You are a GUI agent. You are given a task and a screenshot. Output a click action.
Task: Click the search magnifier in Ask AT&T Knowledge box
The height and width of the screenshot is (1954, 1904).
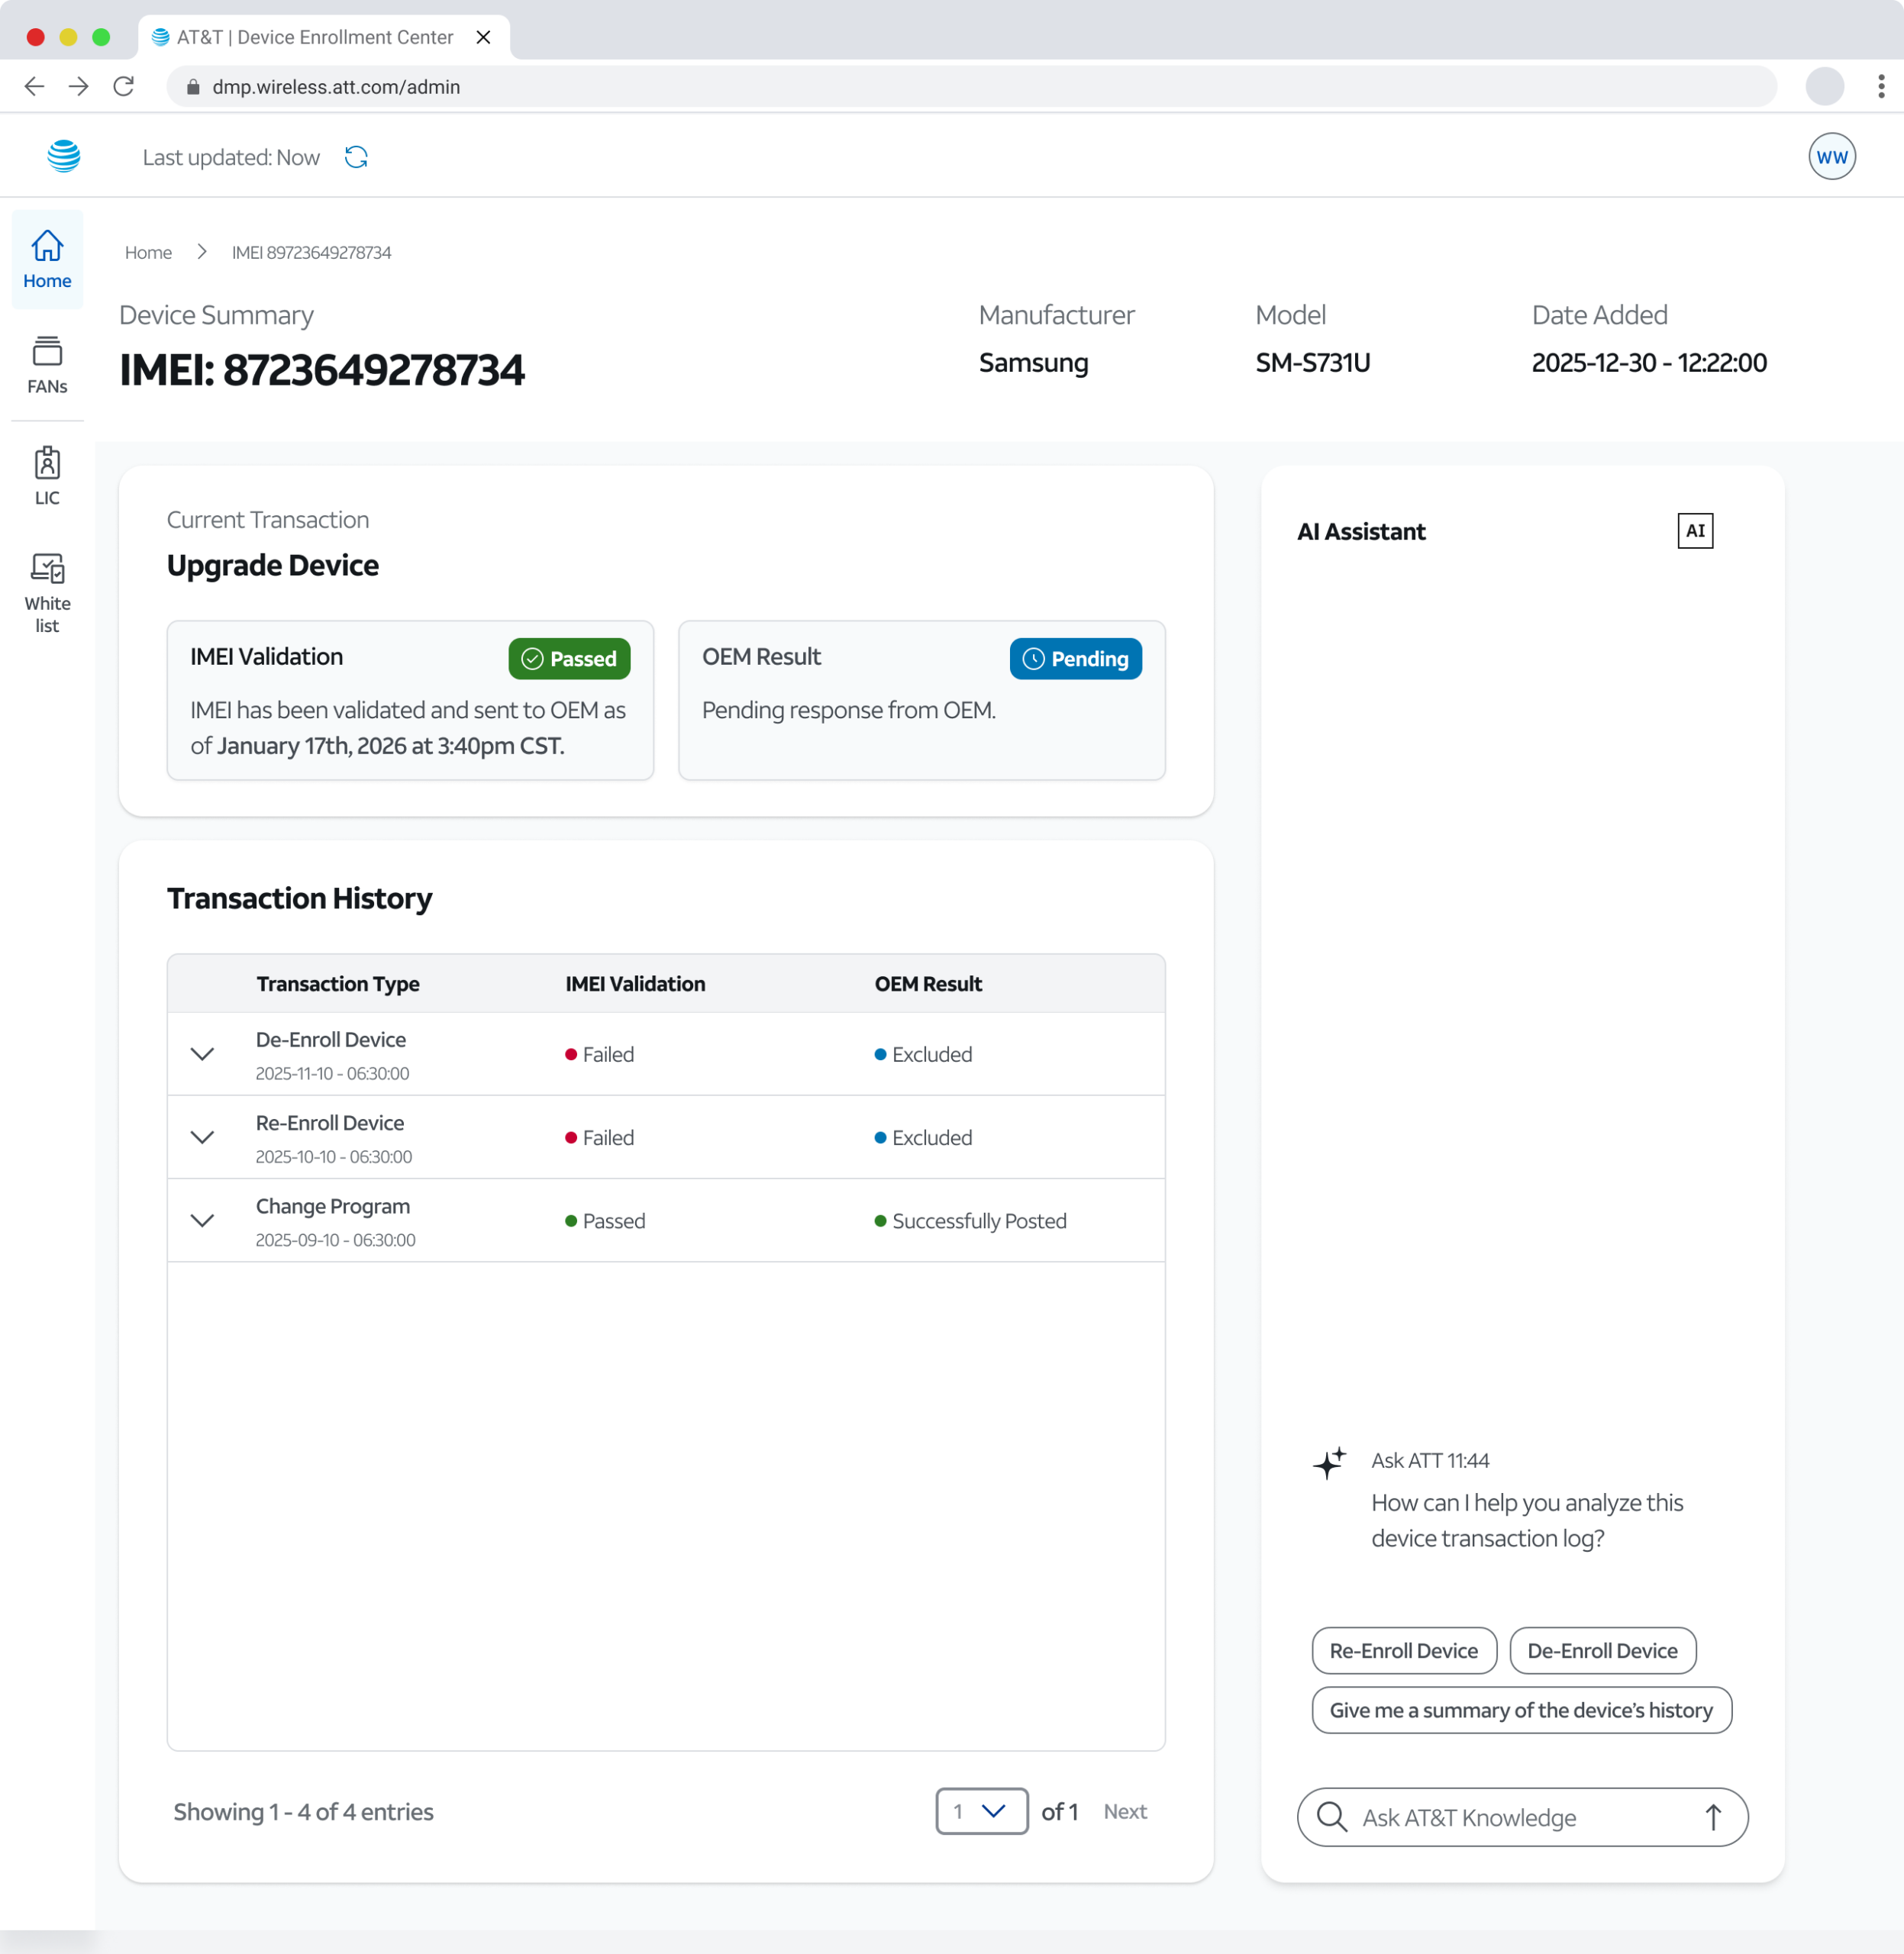tap(1332, 1816)
